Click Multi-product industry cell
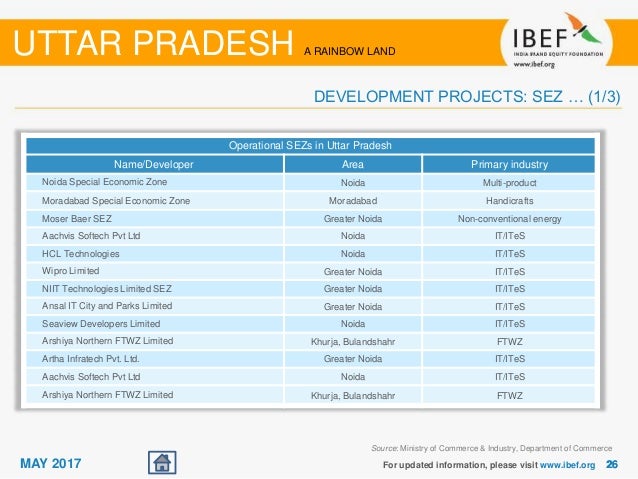Image resolution: width=638 pixels, height=479 pixels. (509, 182)
